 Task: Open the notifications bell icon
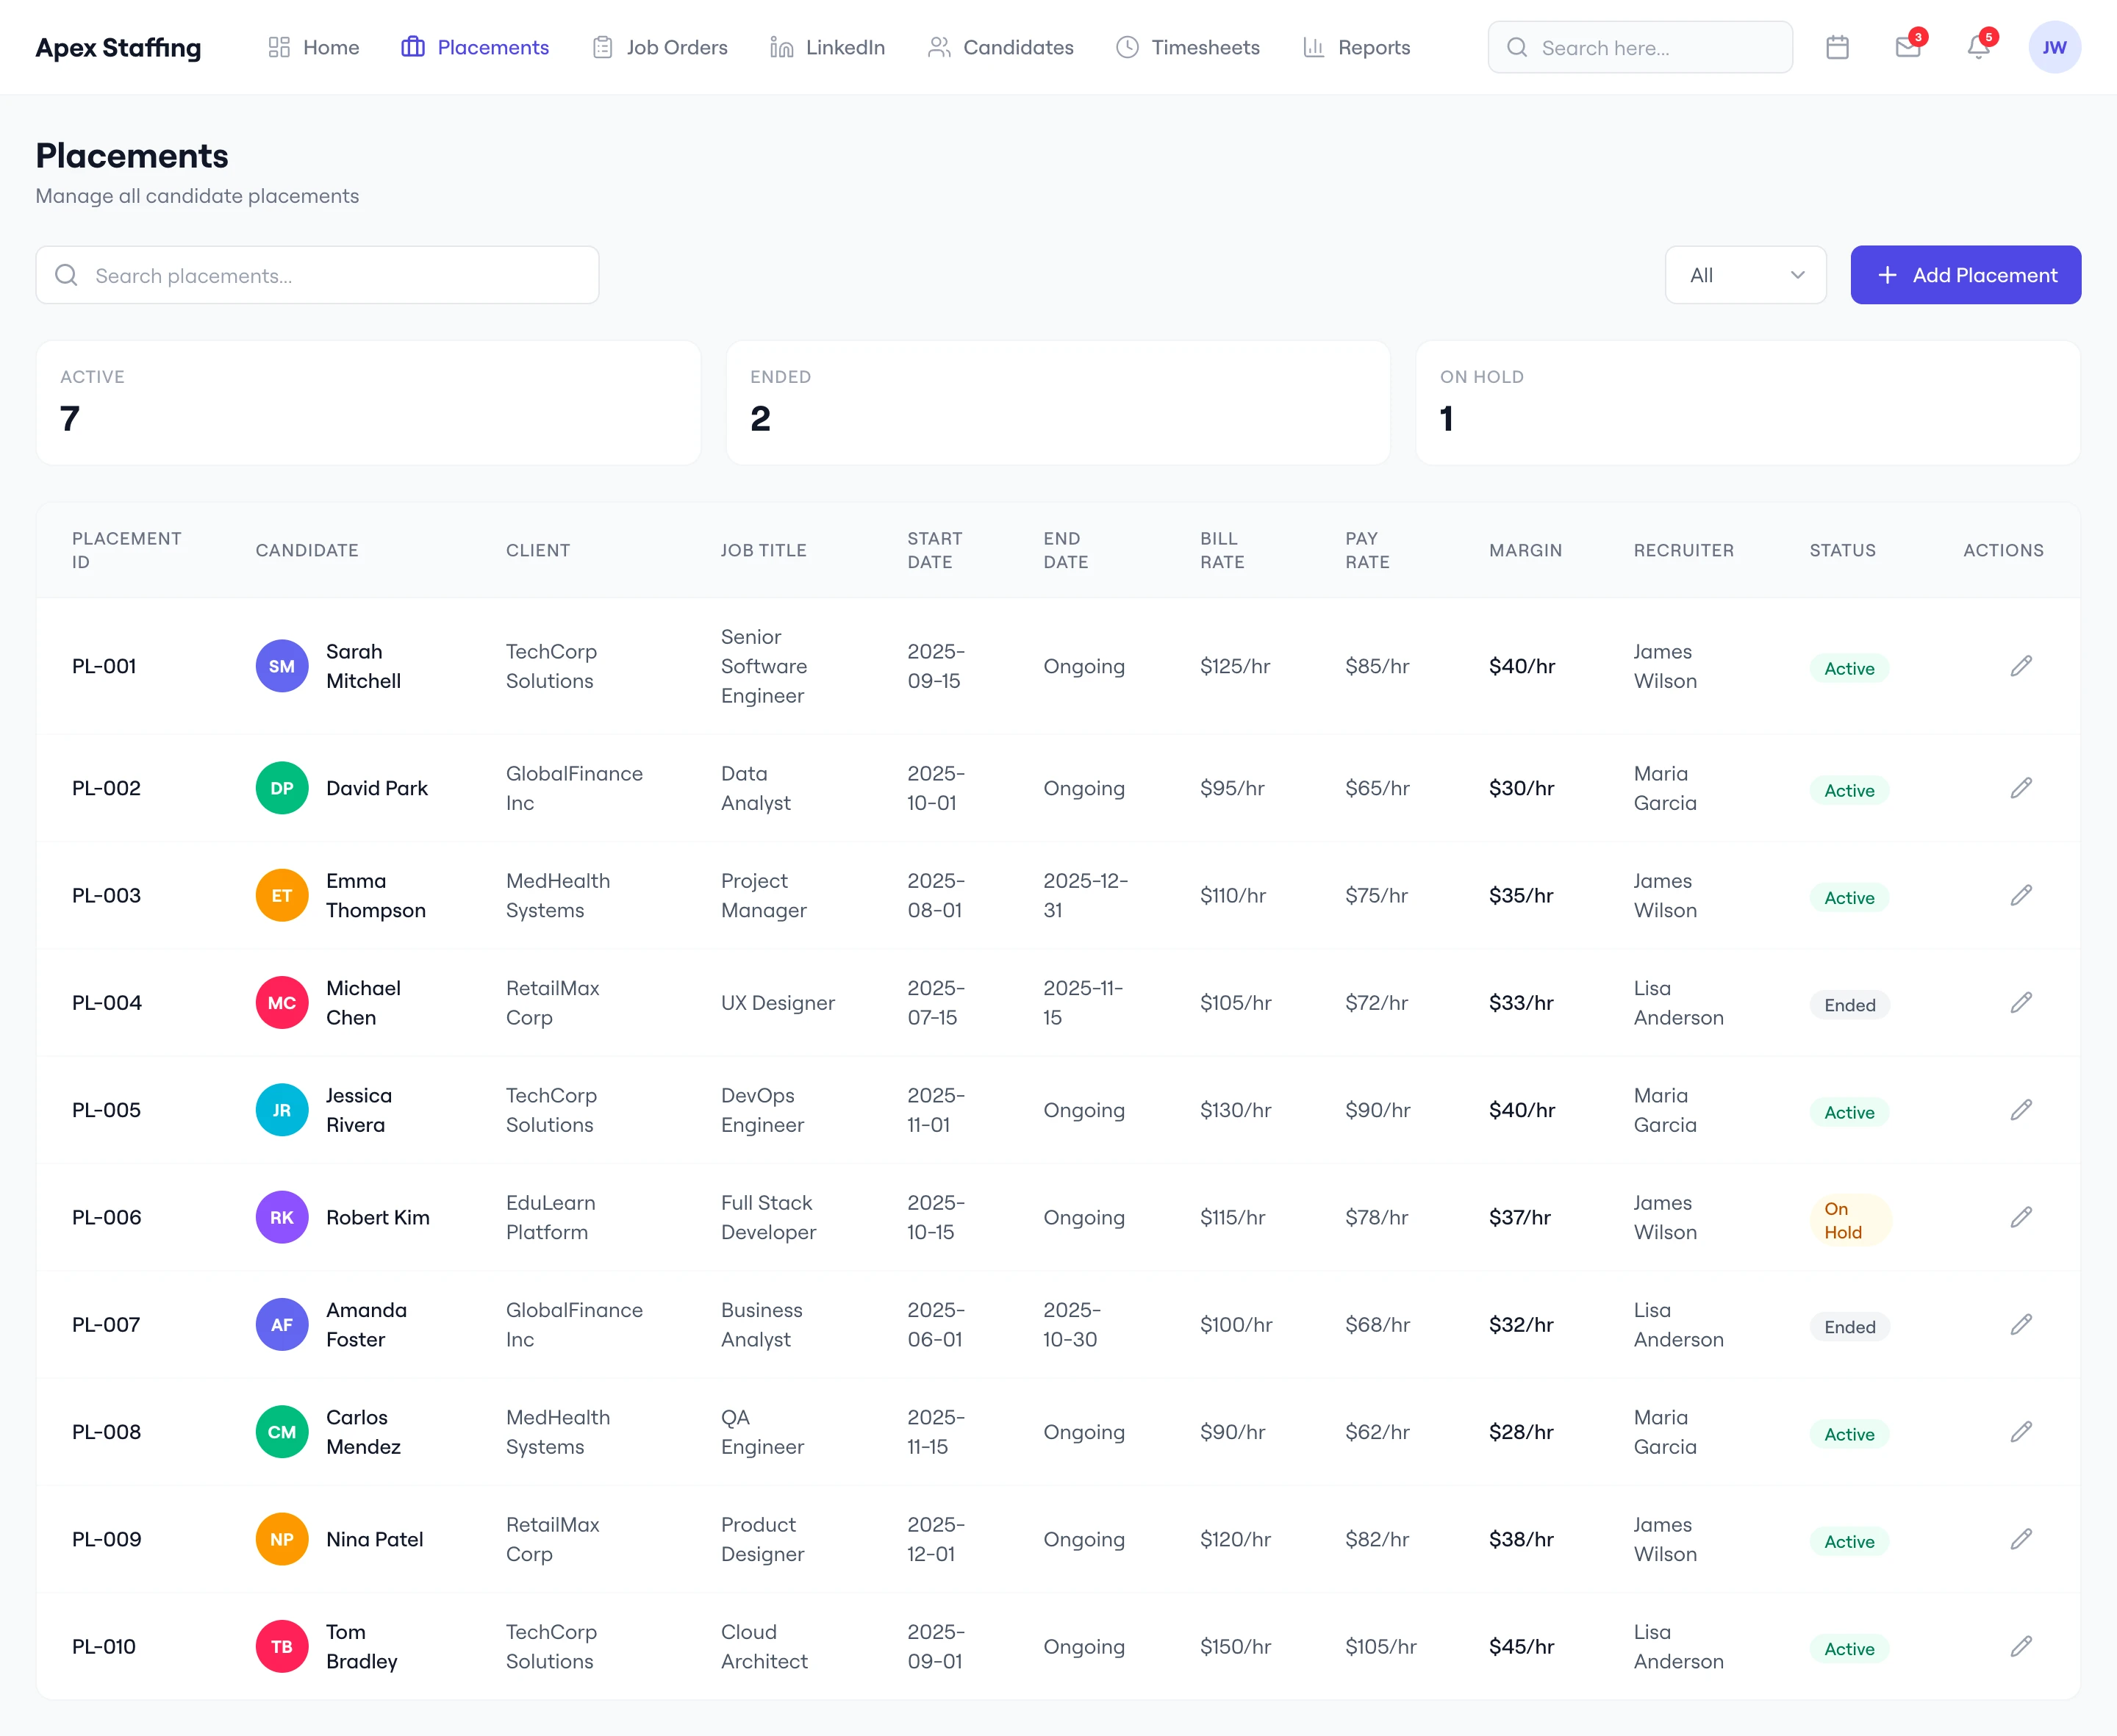click(1978, 47)
